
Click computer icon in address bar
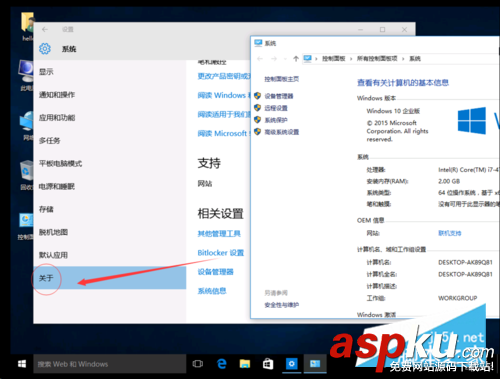307,59
